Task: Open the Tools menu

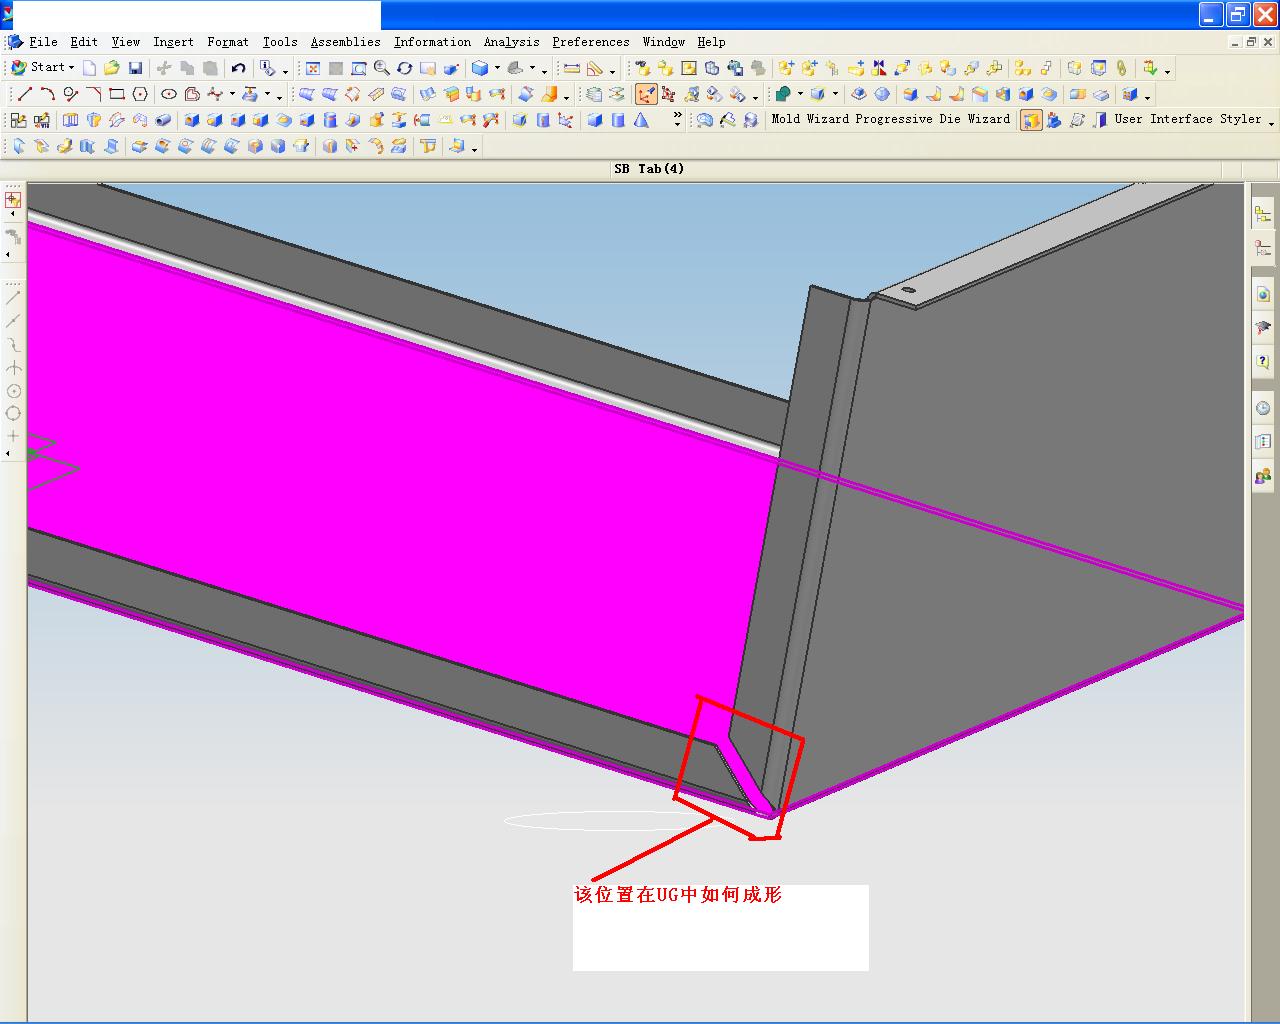Action: coord(280,42)
